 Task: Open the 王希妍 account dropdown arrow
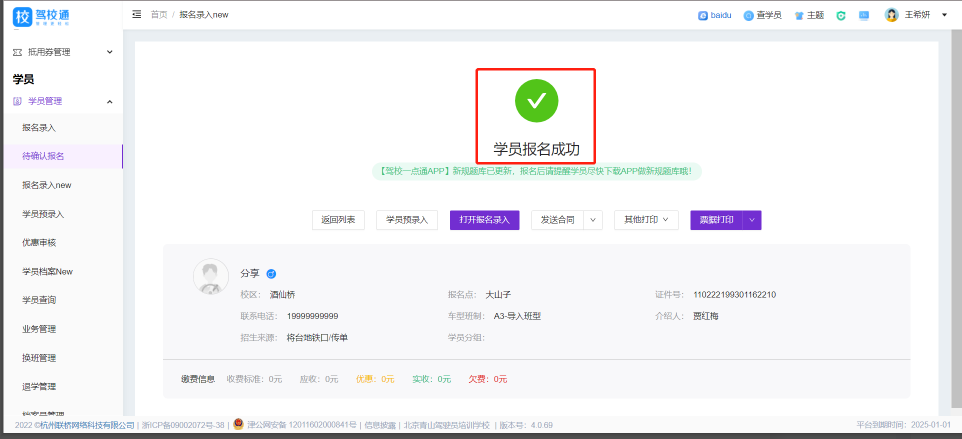[944, 15]
